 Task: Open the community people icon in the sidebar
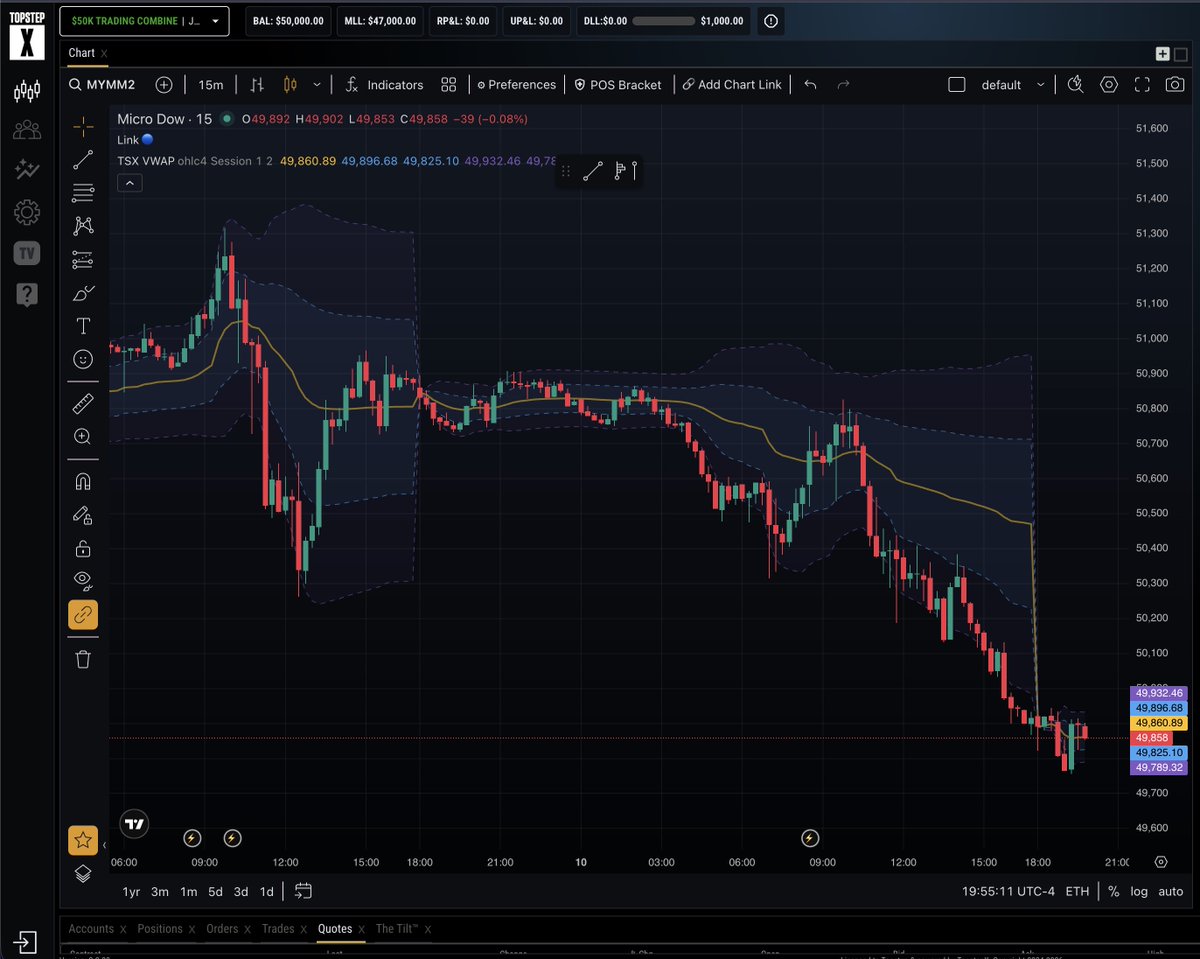27,130
